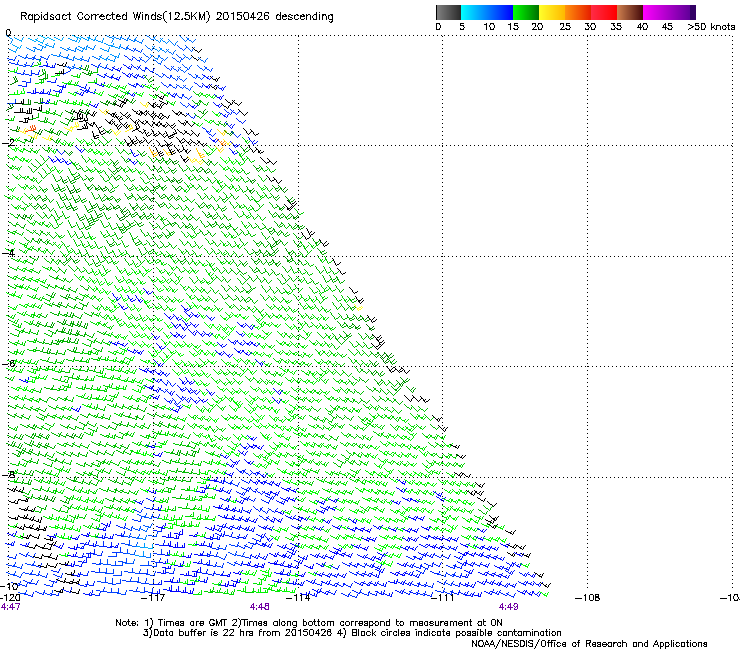Click the yellow 20-25 knots legend swatch
Screen dimensions: 740x650
552,12
